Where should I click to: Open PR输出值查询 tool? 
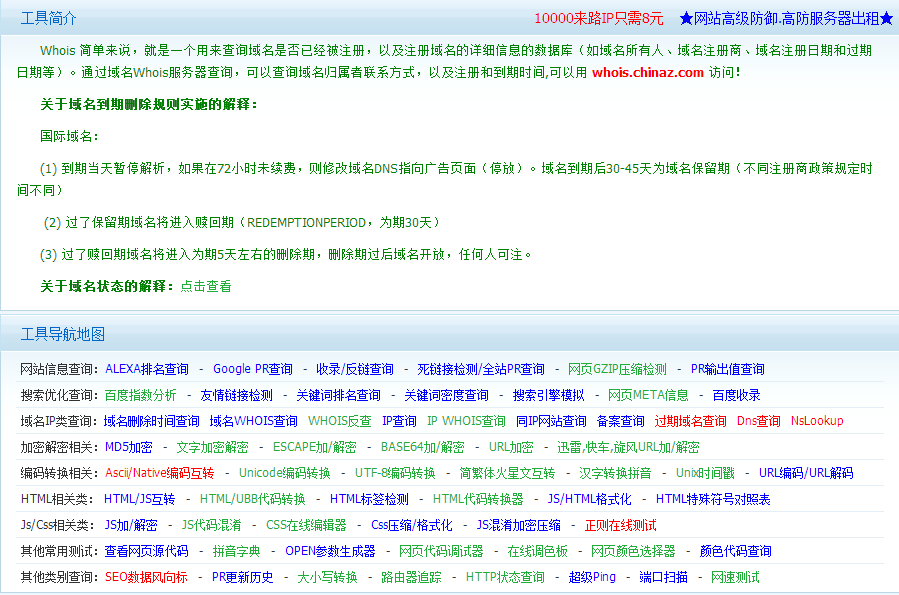pos(728,369)
